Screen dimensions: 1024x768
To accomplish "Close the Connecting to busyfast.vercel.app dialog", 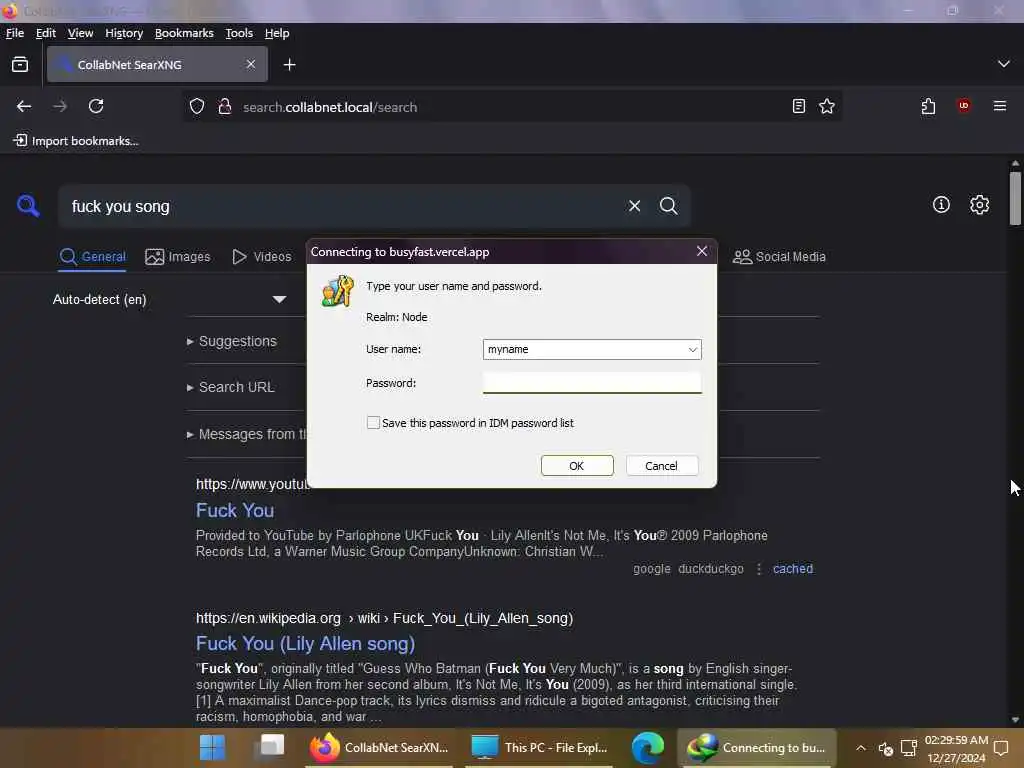I will click(x=702, y=251).
